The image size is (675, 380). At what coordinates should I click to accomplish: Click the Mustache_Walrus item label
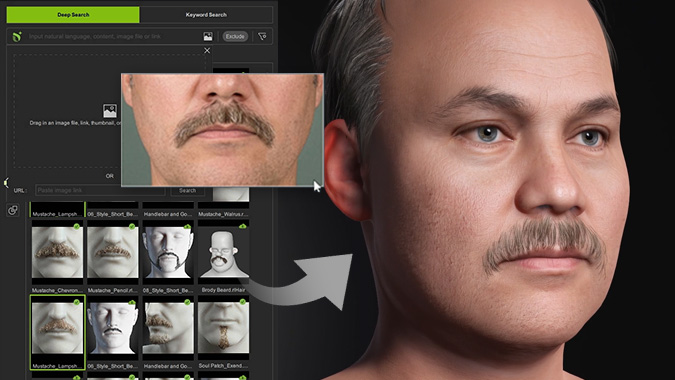pos(223,214)
